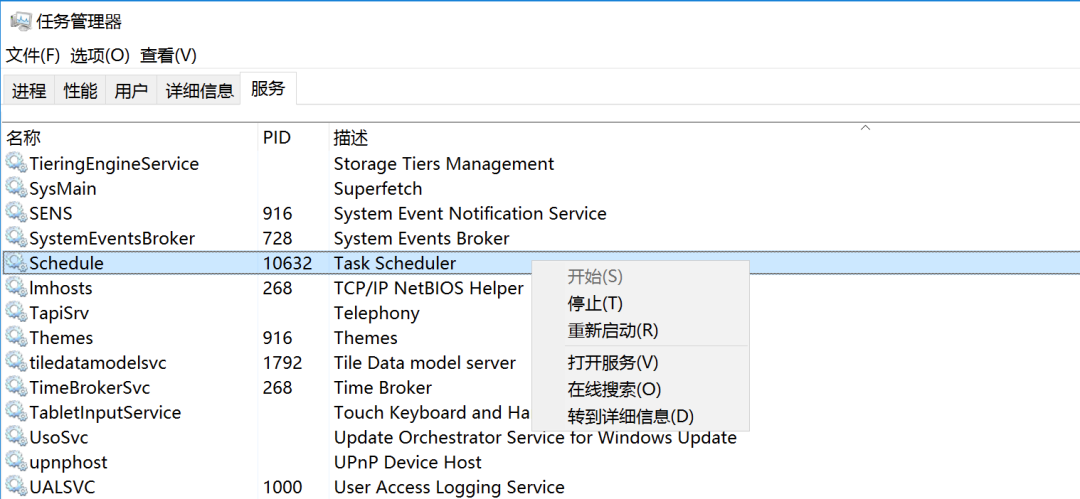This screenshot has height=499, width=1080.
Task: Click the UALSVC service icon
Action: [16, 487]
